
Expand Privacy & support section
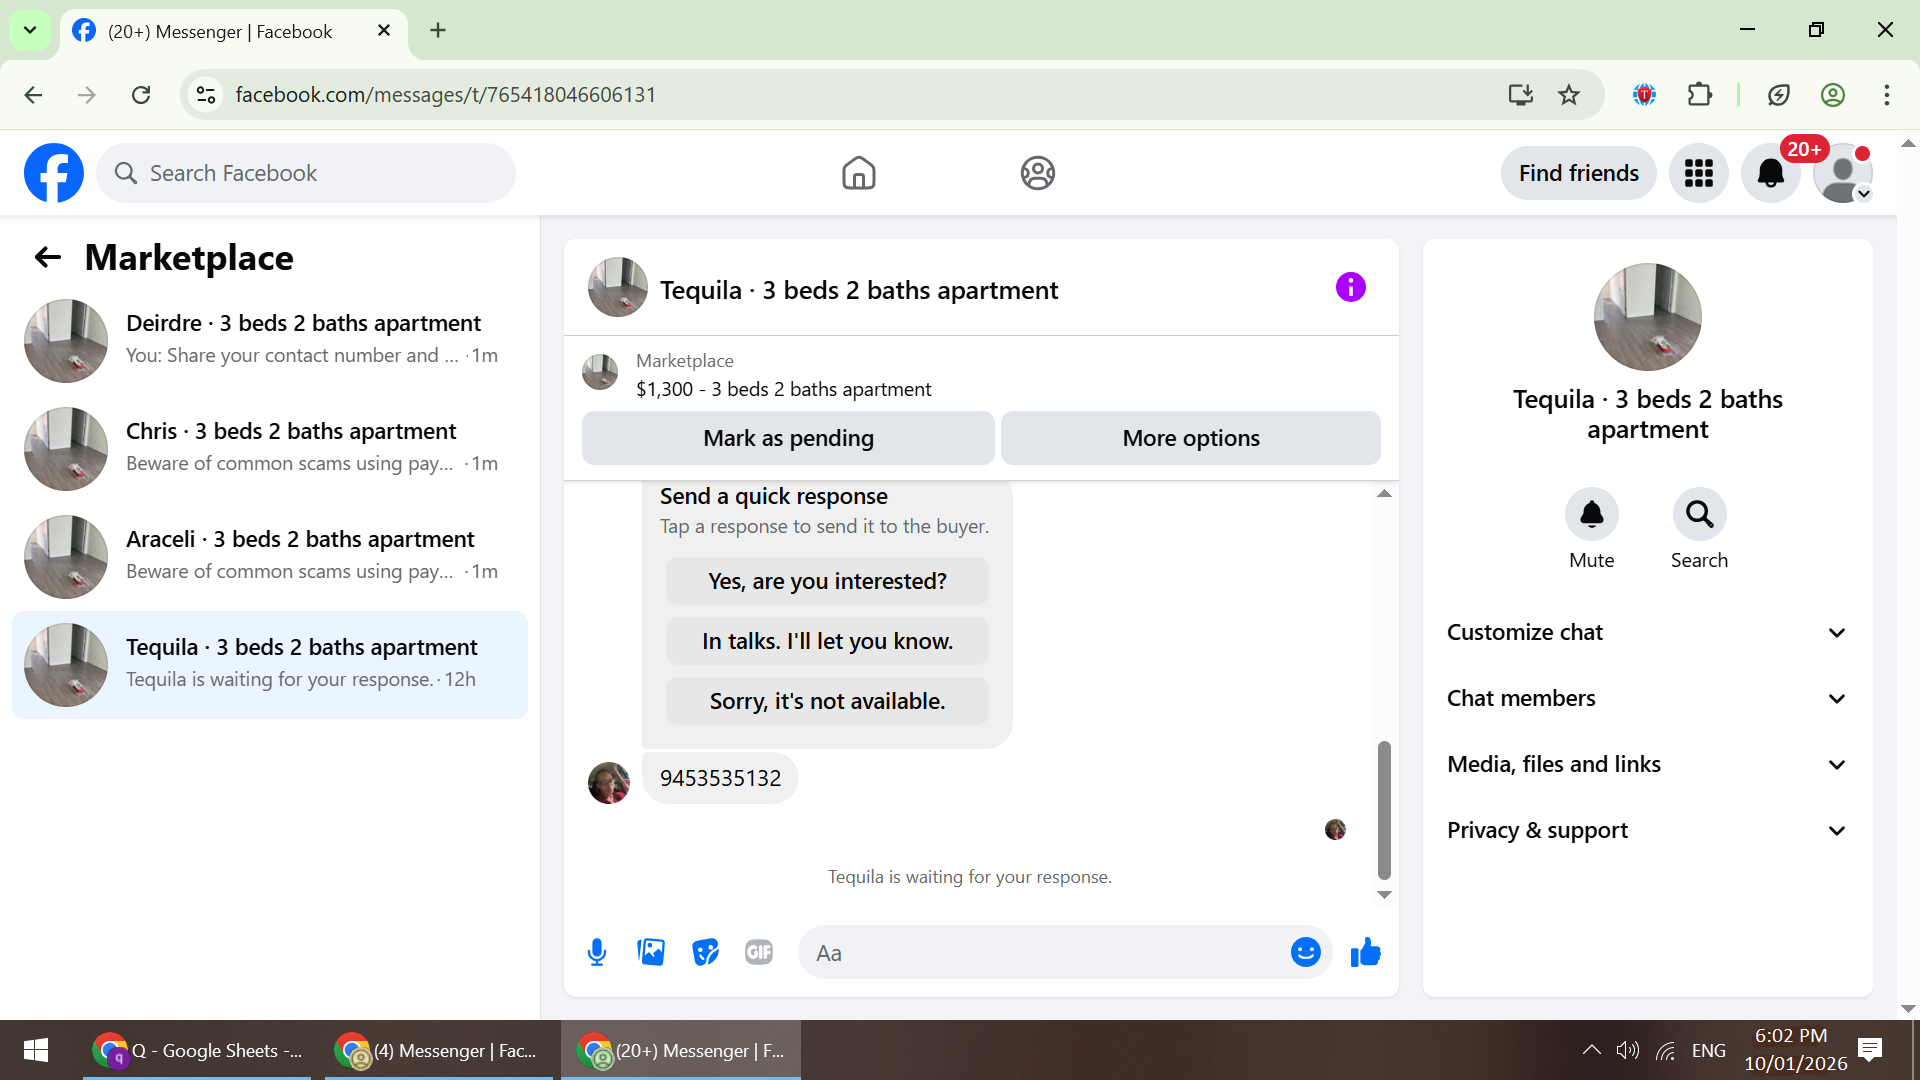click(1647, 830)
